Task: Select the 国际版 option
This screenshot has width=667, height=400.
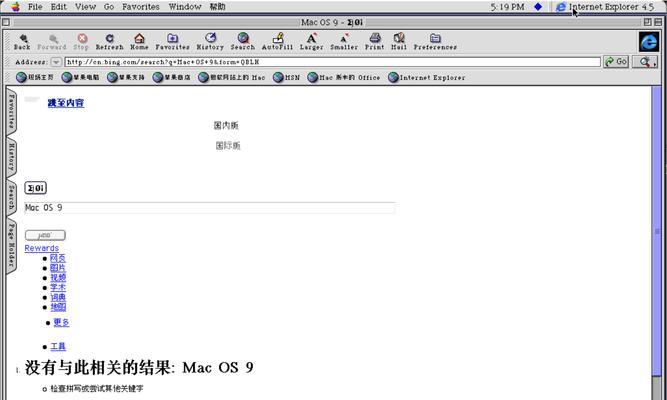Action: (x=228, y=146)
